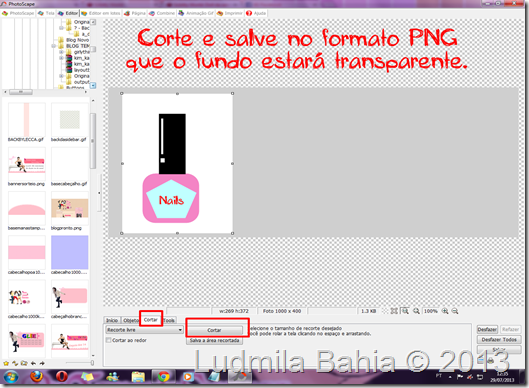Open Chrome from the taskbar
This screenshot has height=388, width=529.
tap(164, 376)
